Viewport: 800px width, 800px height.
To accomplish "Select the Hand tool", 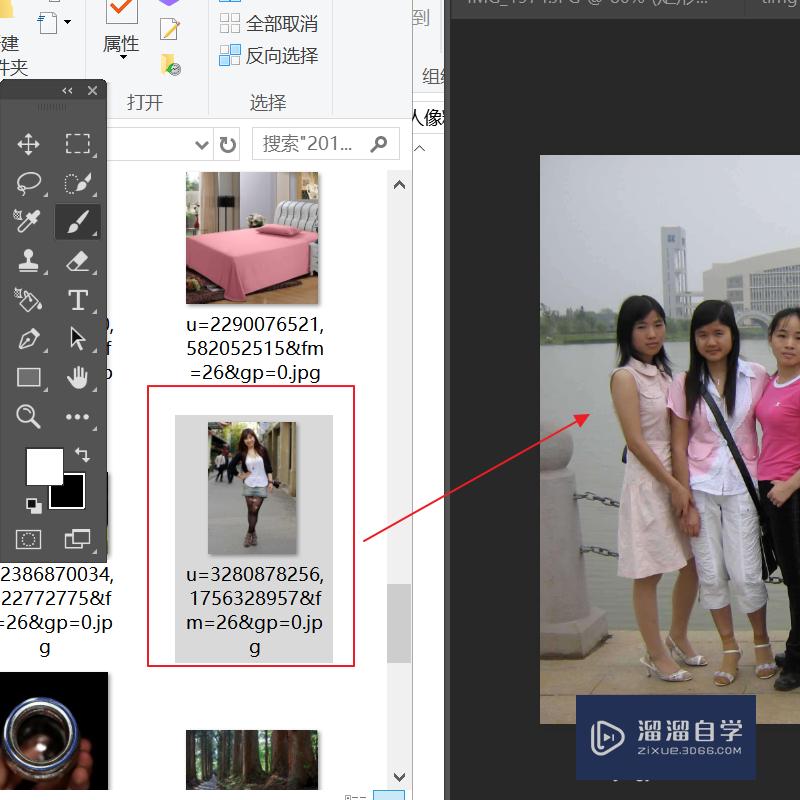I will coord(77,377).
